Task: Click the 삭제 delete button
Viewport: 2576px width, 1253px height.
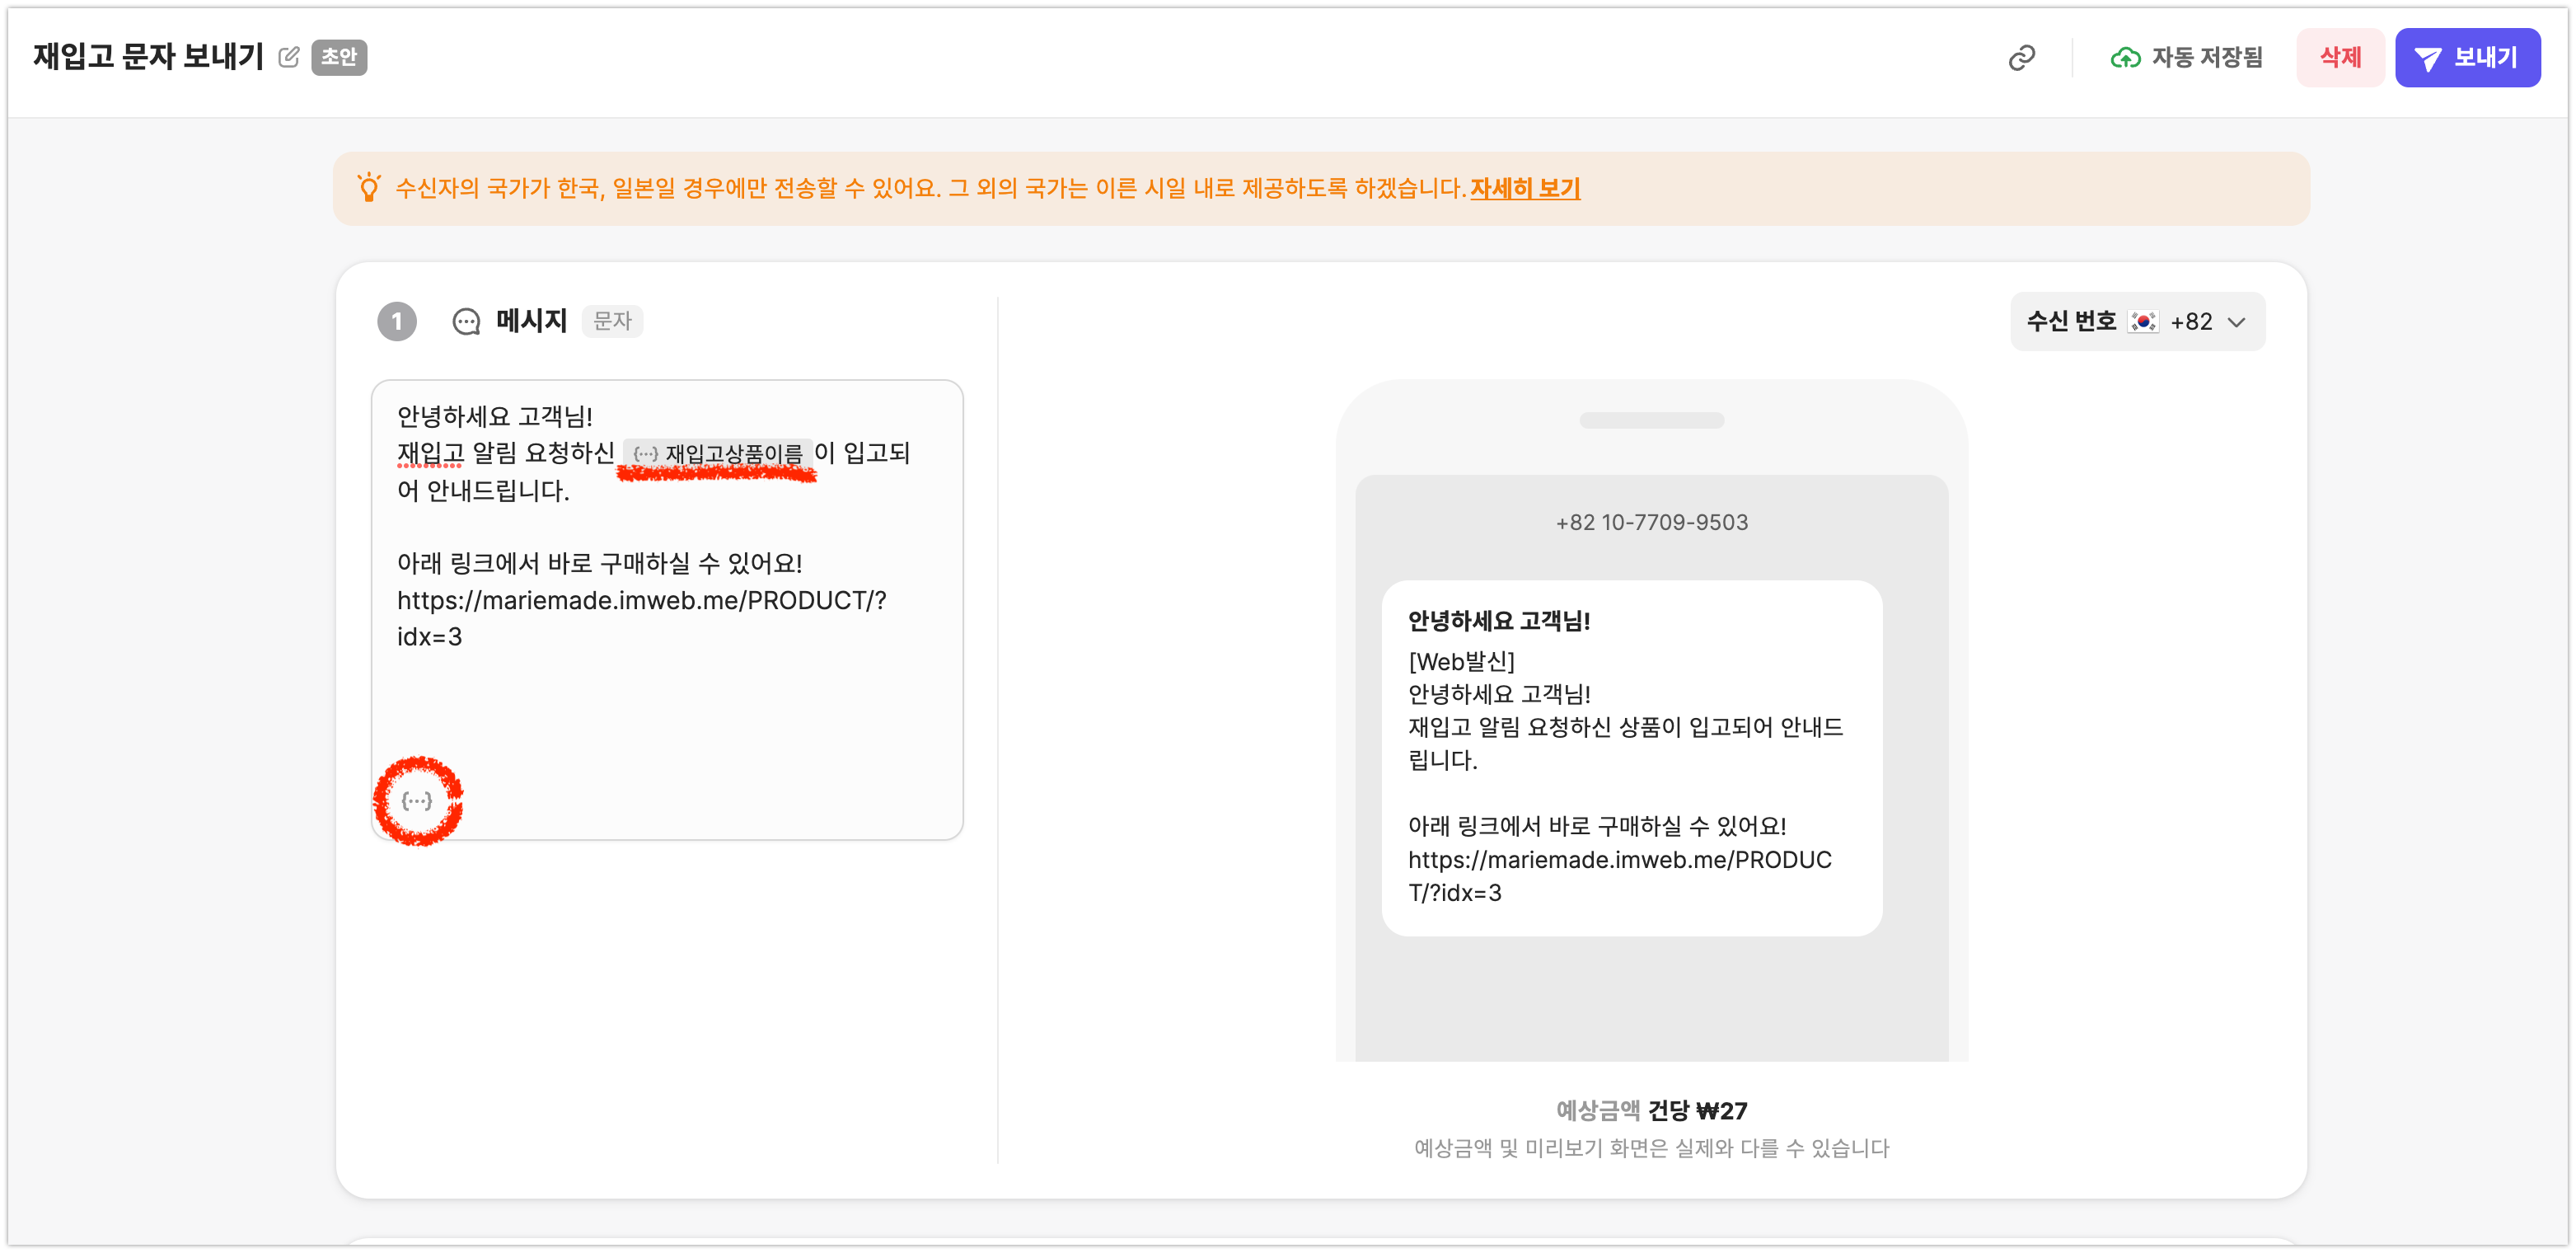Action: point(2340,58)
